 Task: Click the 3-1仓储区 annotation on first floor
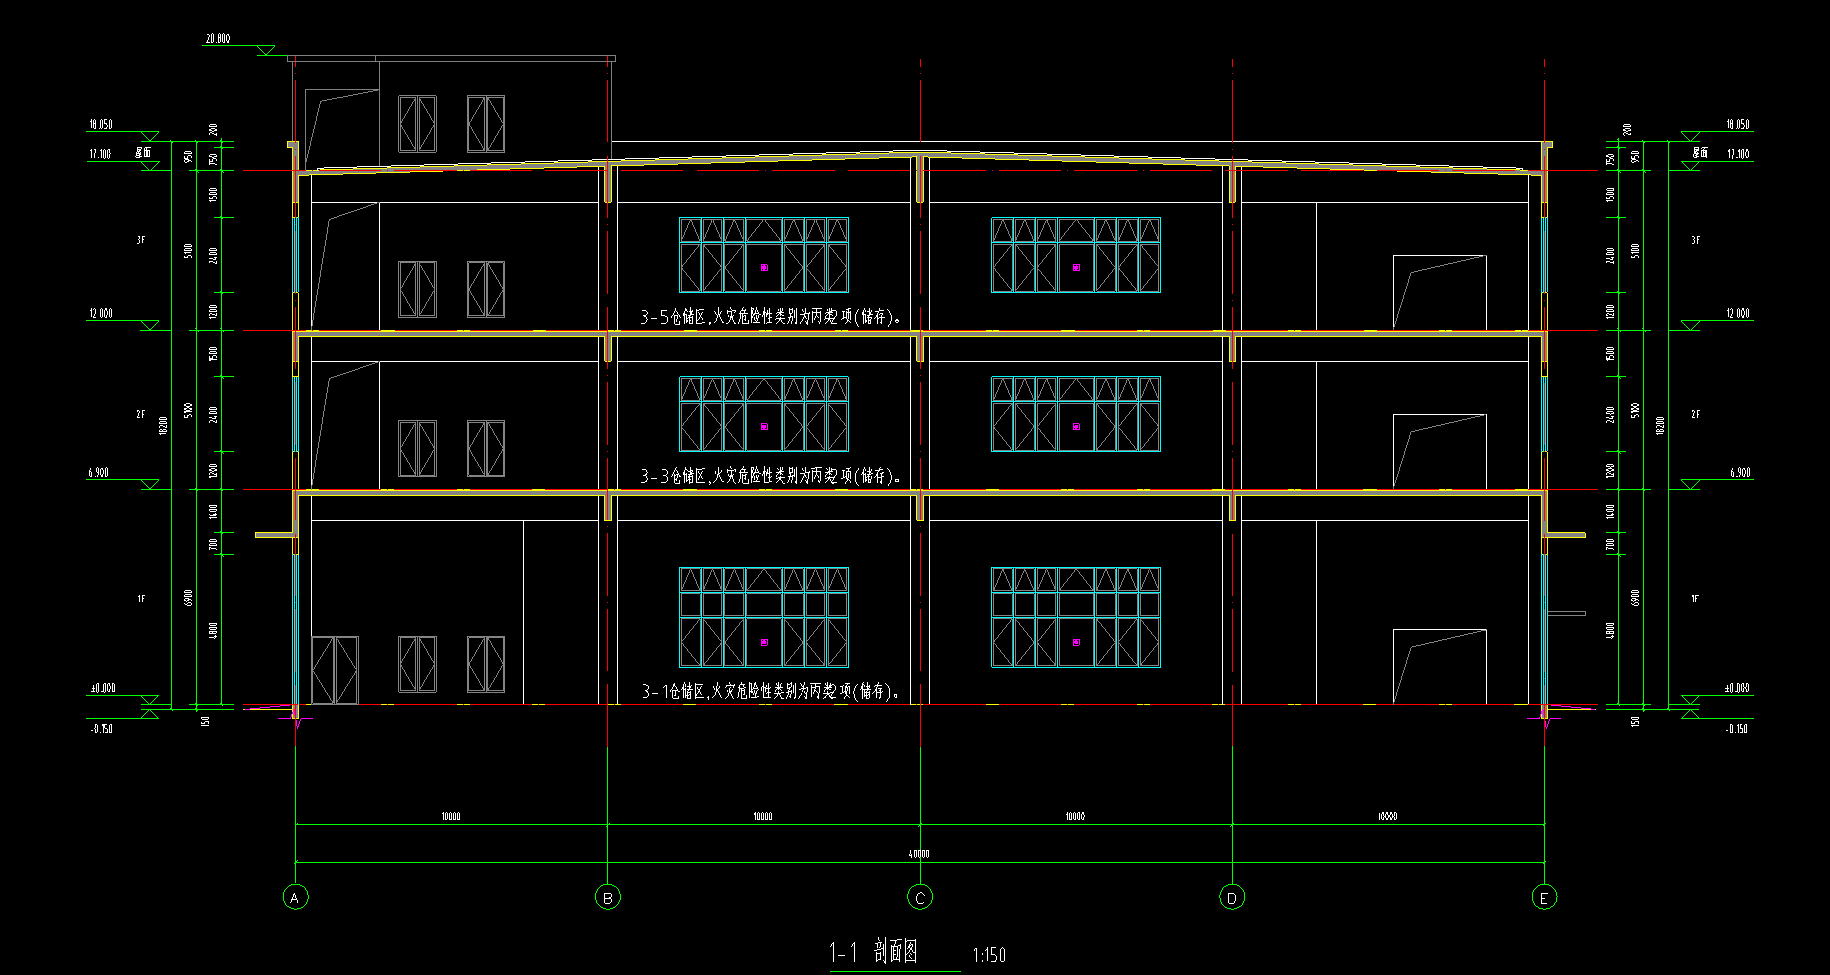click(771, 691)
